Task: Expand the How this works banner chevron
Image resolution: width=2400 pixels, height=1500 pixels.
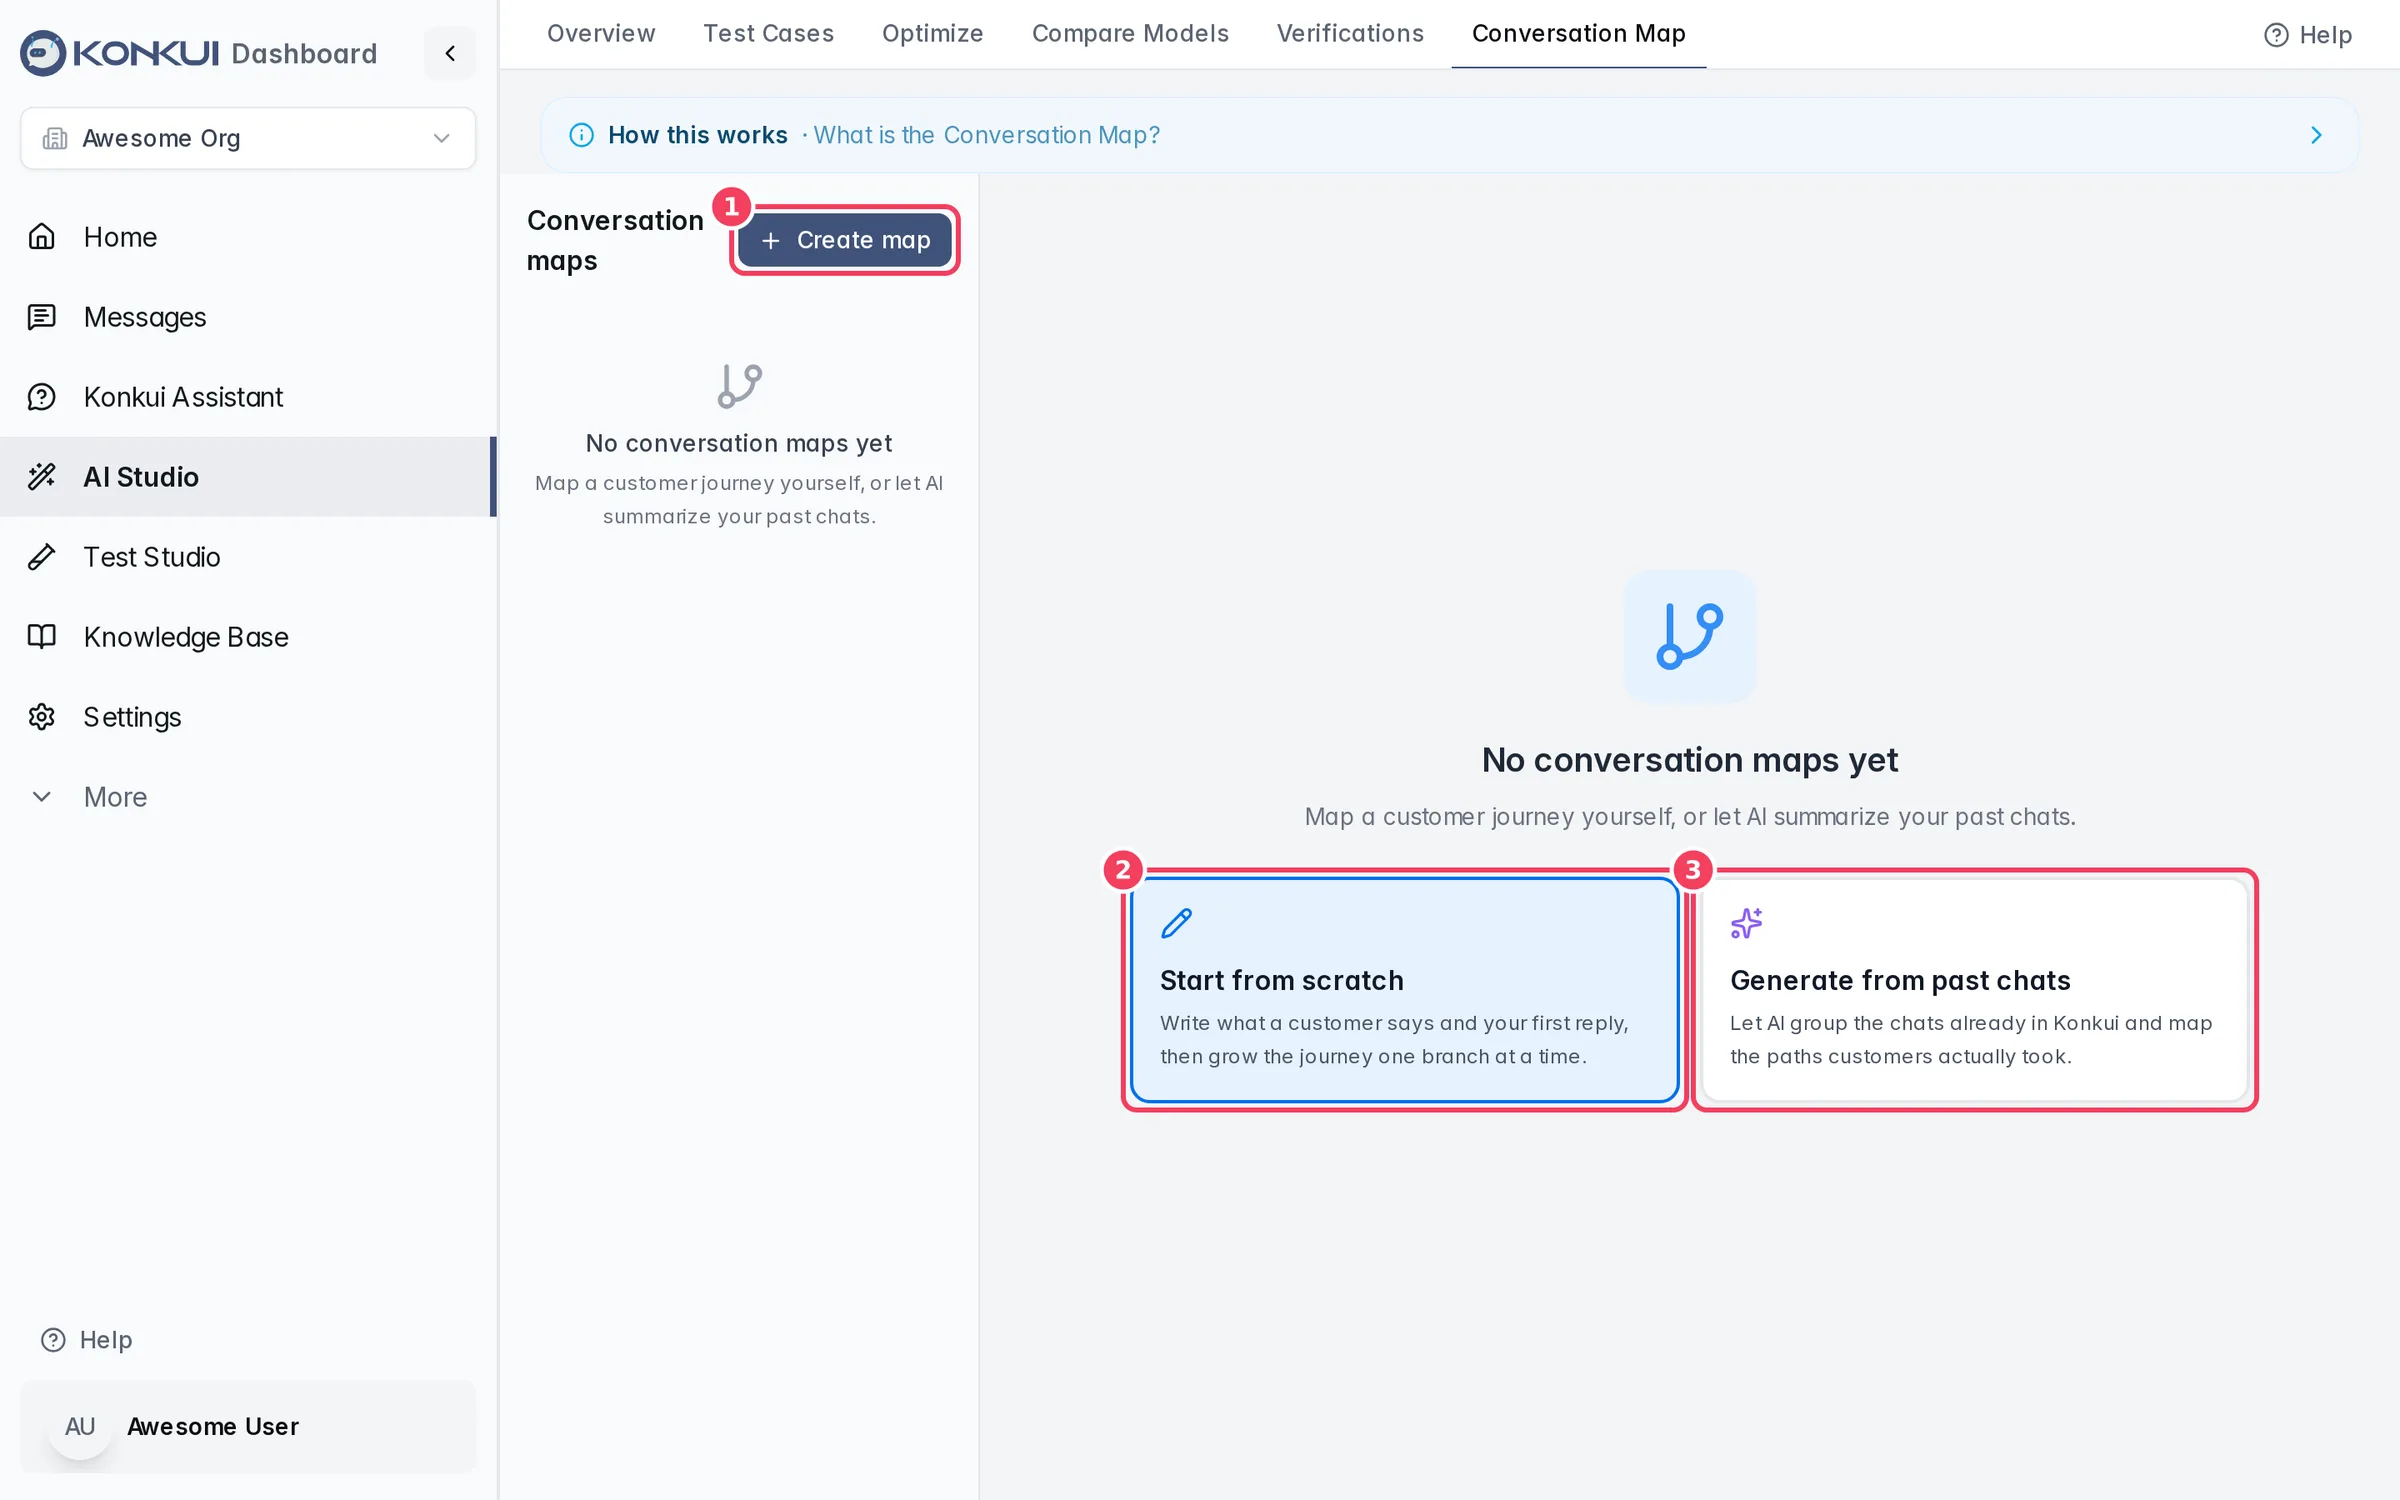Action: tap(2316, 135)
